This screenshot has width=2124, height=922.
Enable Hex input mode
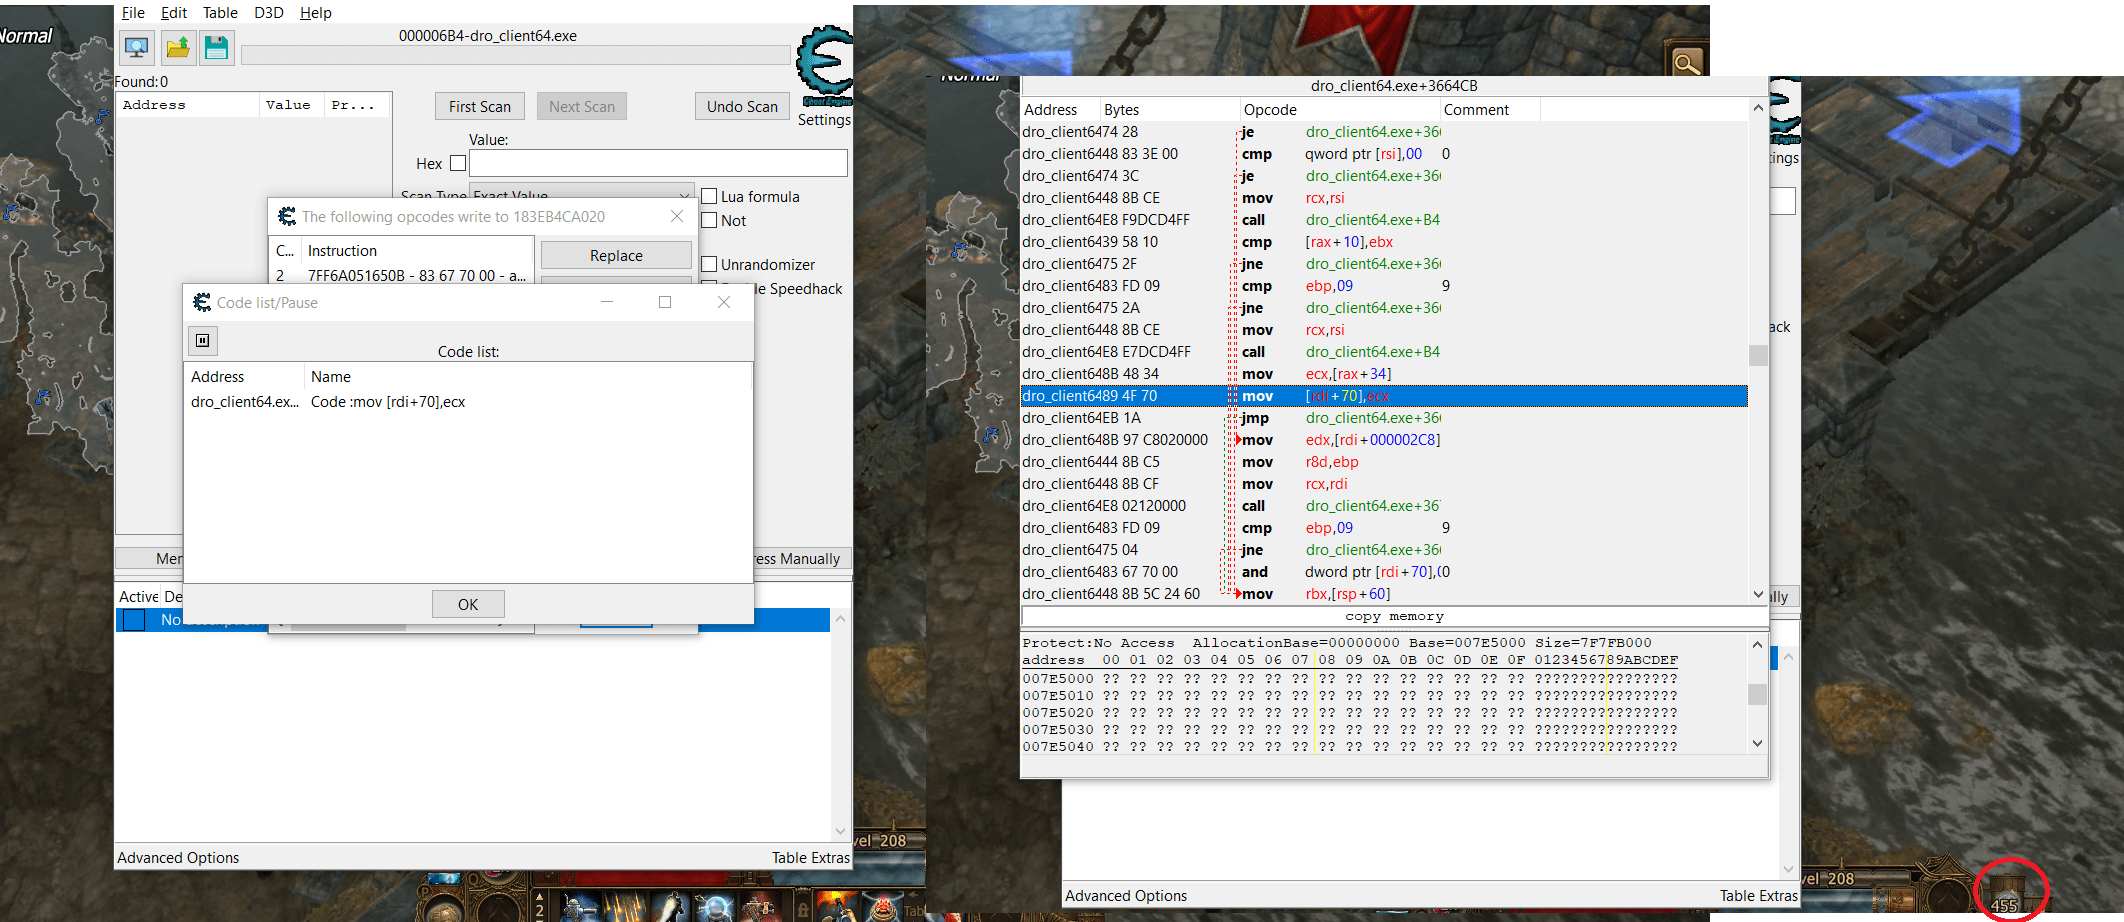[x=458, y=163]
